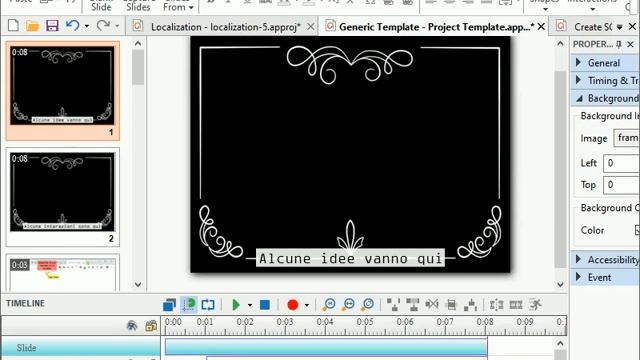Redo the last undone action

(103, 26)
